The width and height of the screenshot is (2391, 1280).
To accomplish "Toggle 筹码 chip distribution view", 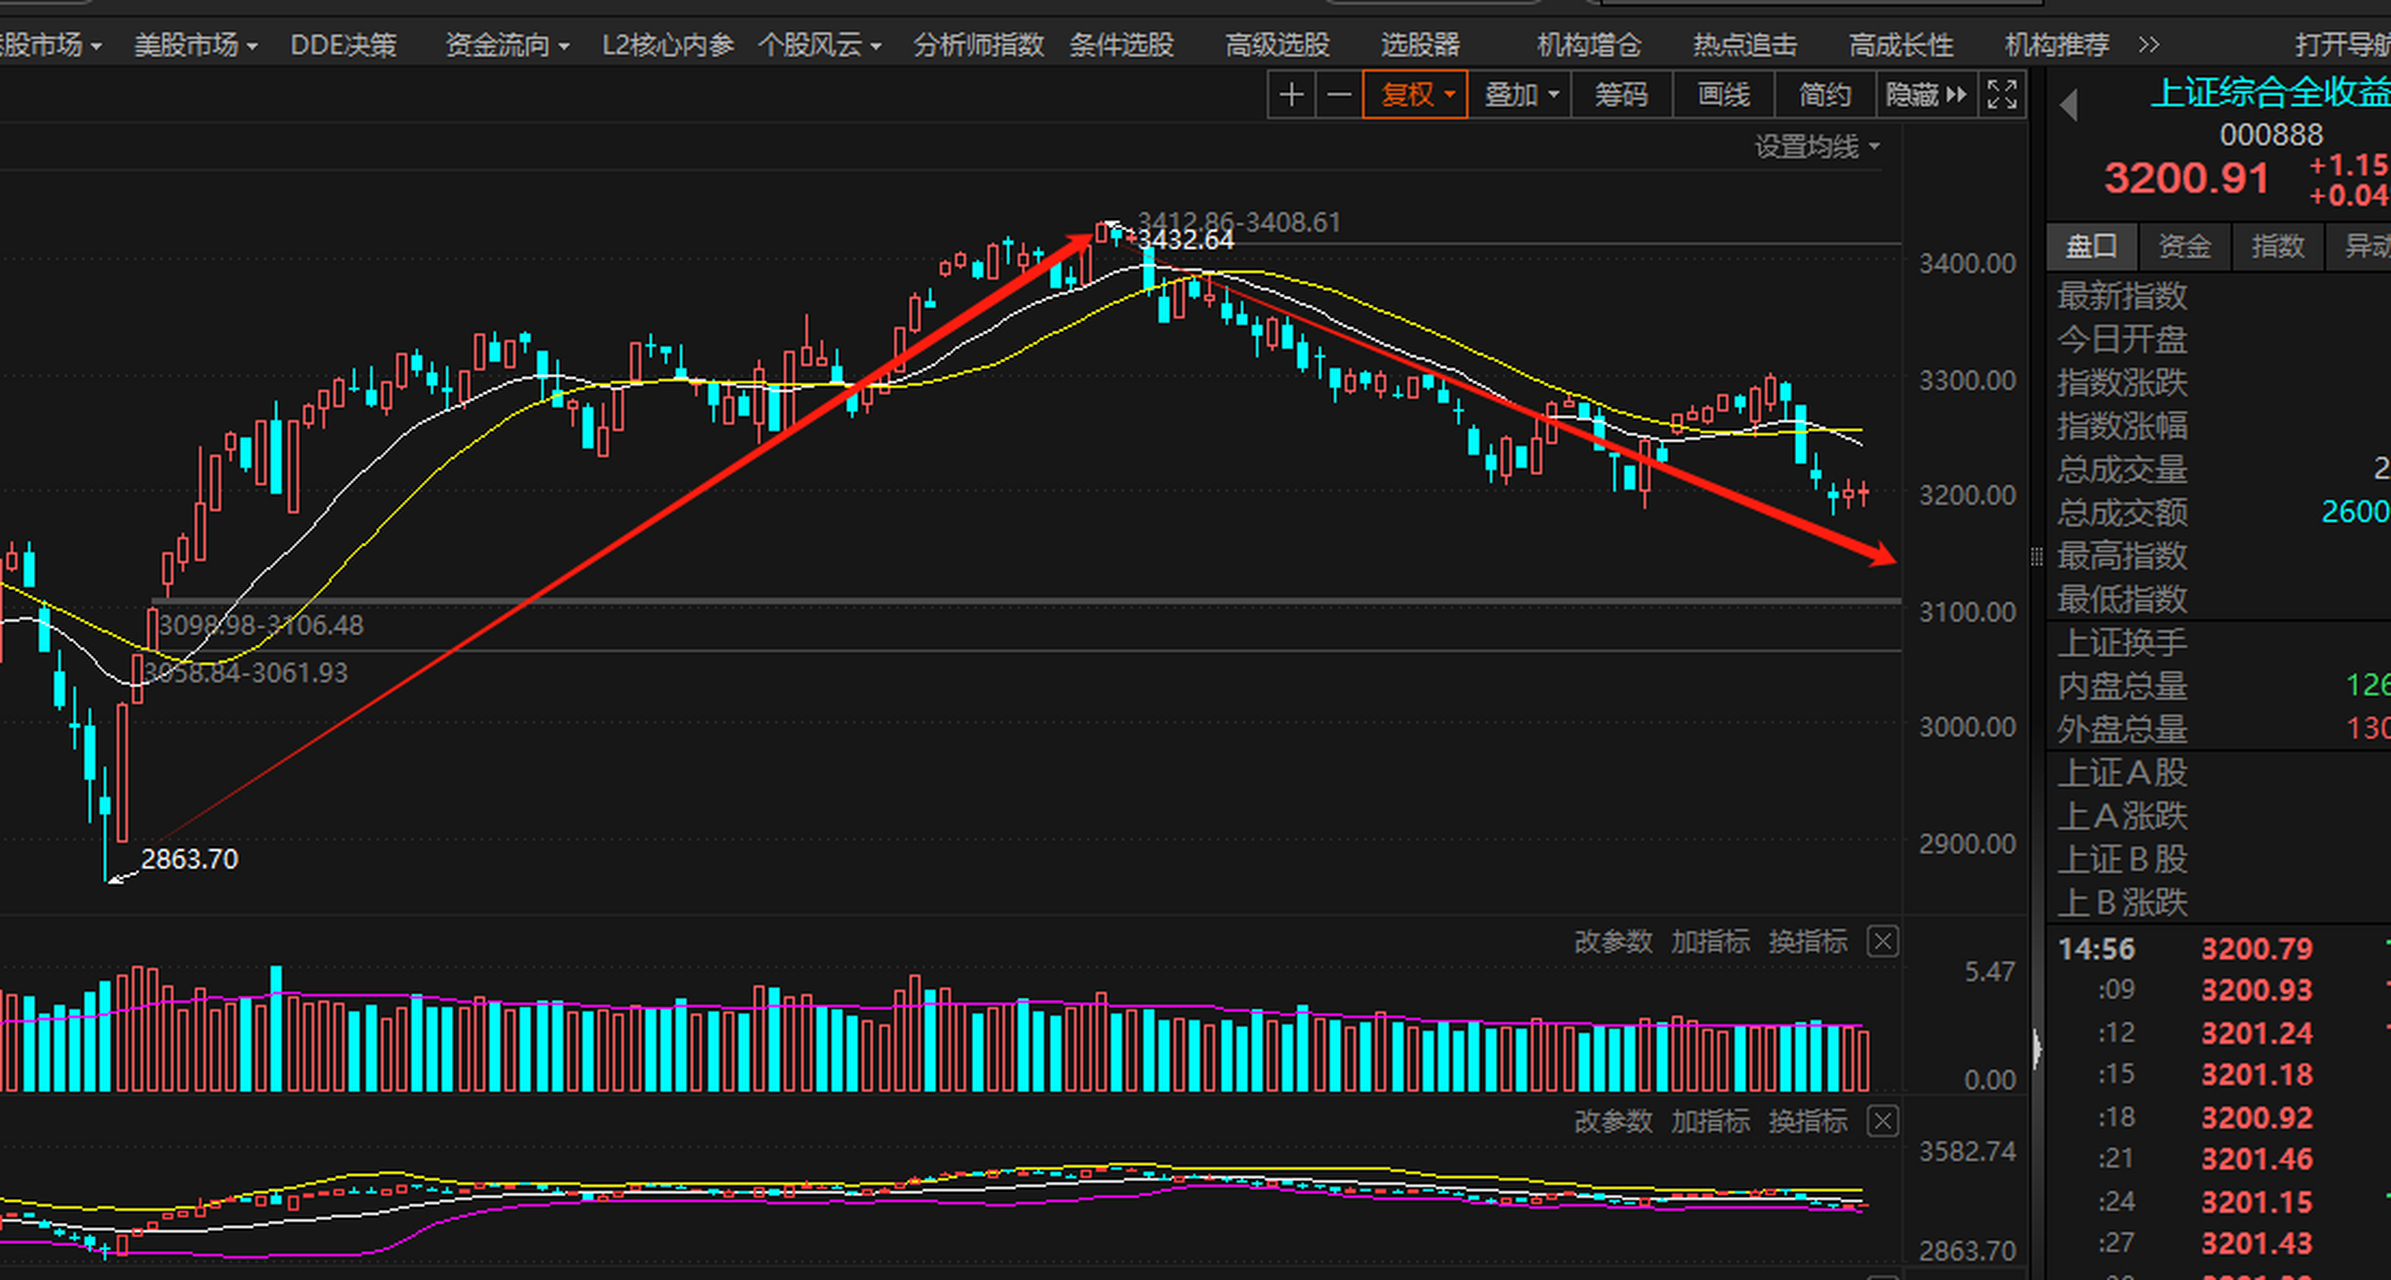I will coord(1621,95).
